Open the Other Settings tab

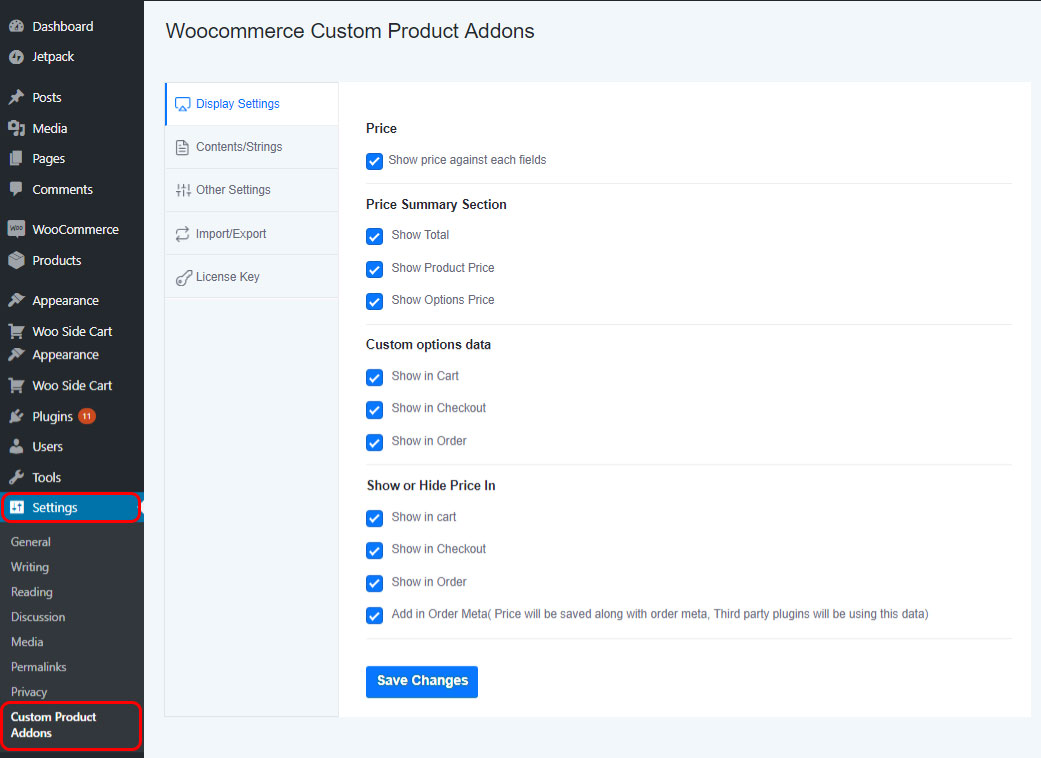point(252,190)
